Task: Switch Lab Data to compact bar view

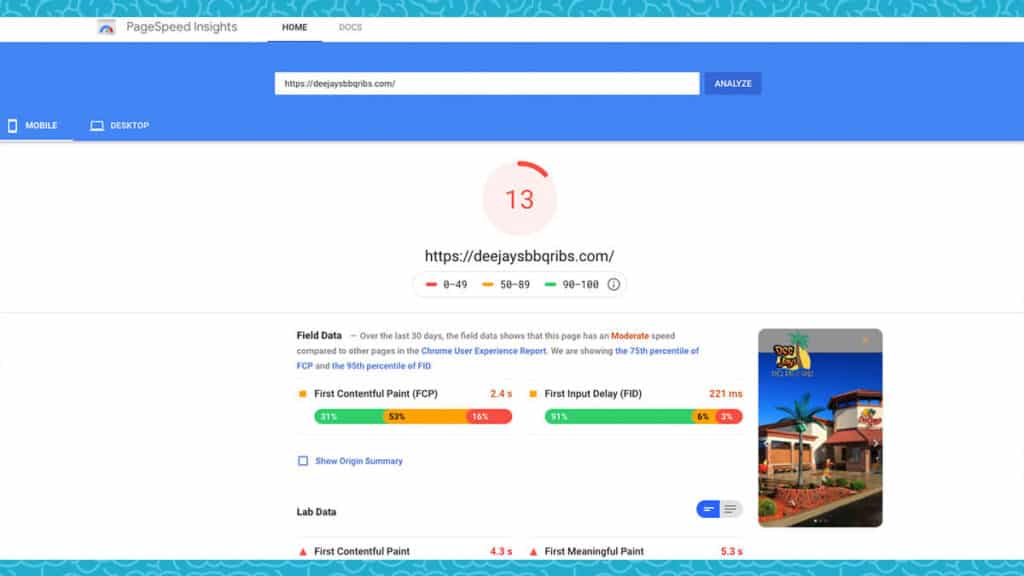Action: pyautogui.click(x=709, y=510)
